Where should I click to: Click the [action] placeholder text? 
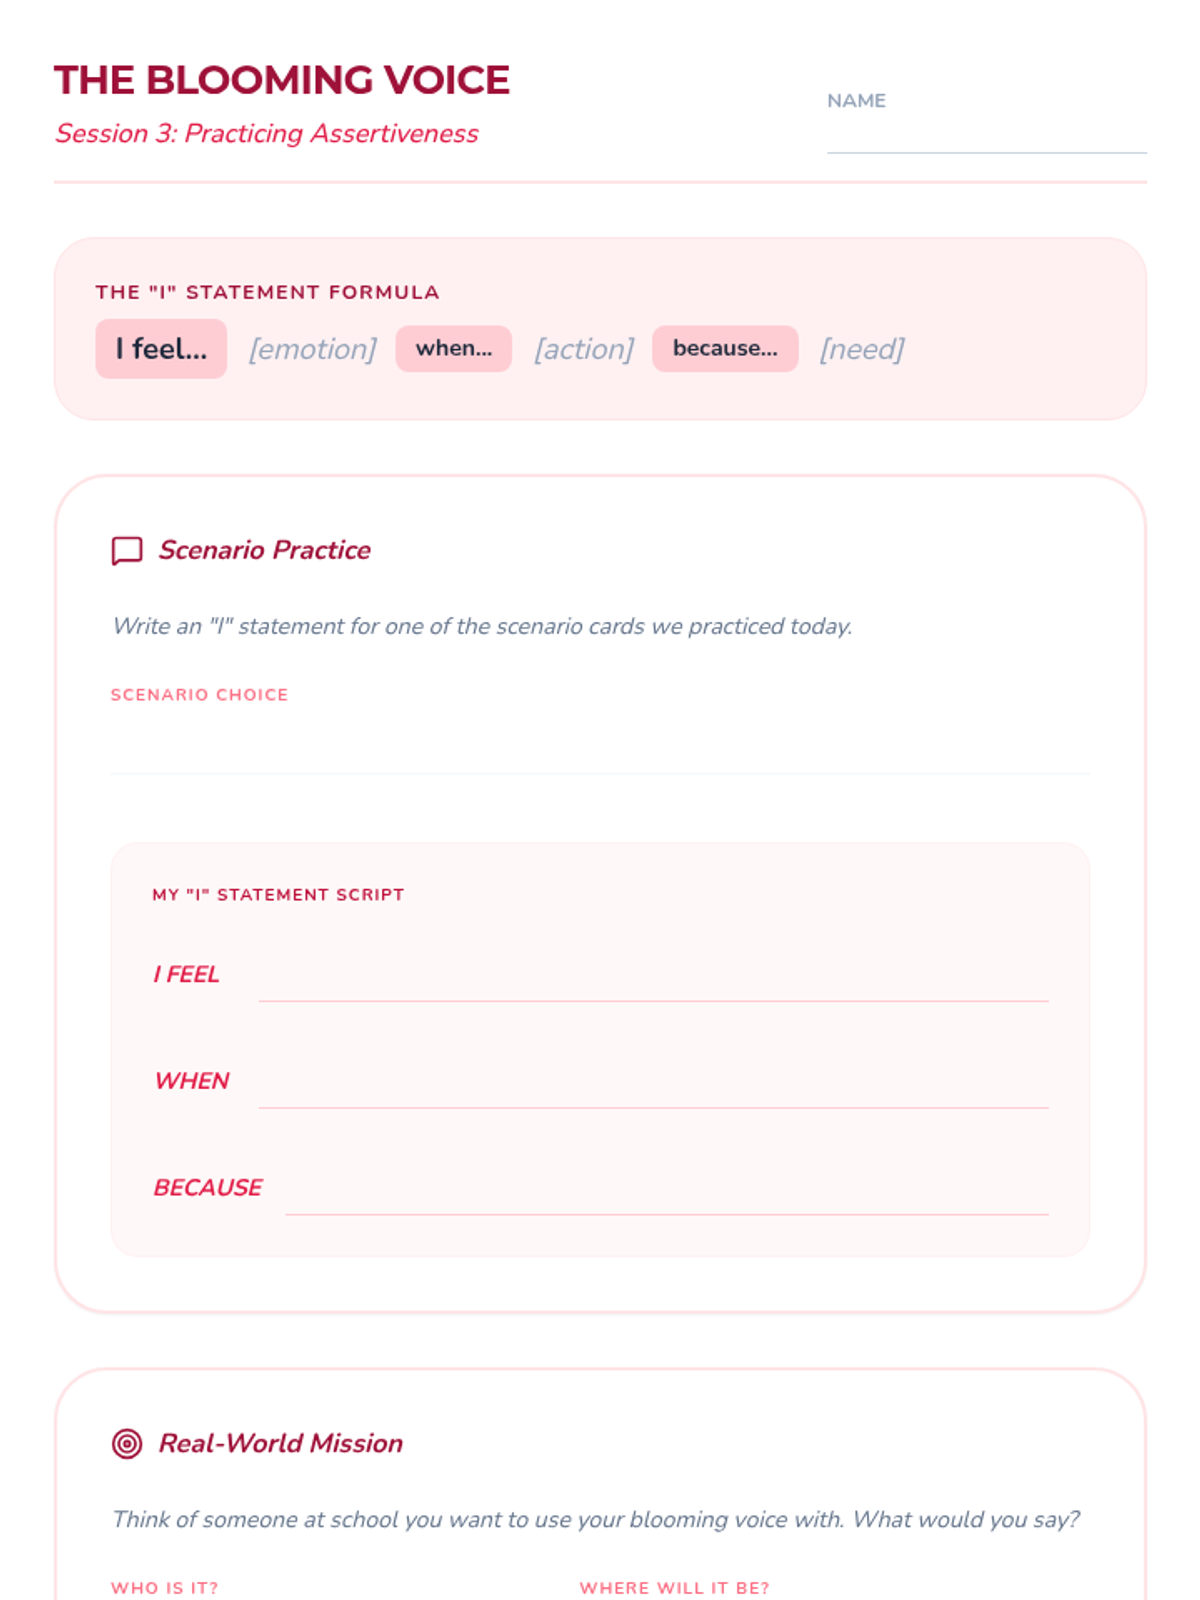point(584,349)
